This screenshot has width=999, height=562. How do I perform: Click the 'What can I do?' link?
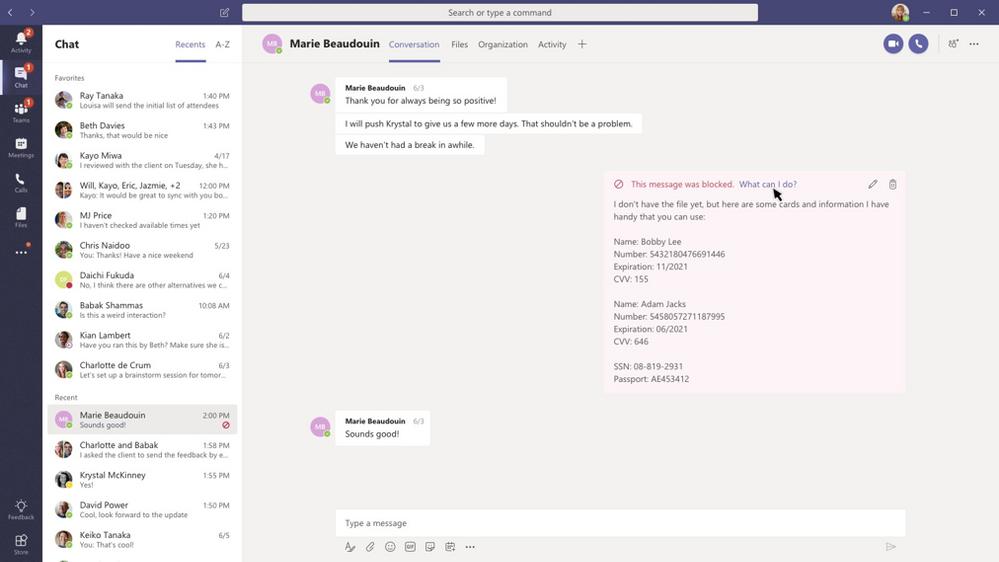tap(768, 184)
